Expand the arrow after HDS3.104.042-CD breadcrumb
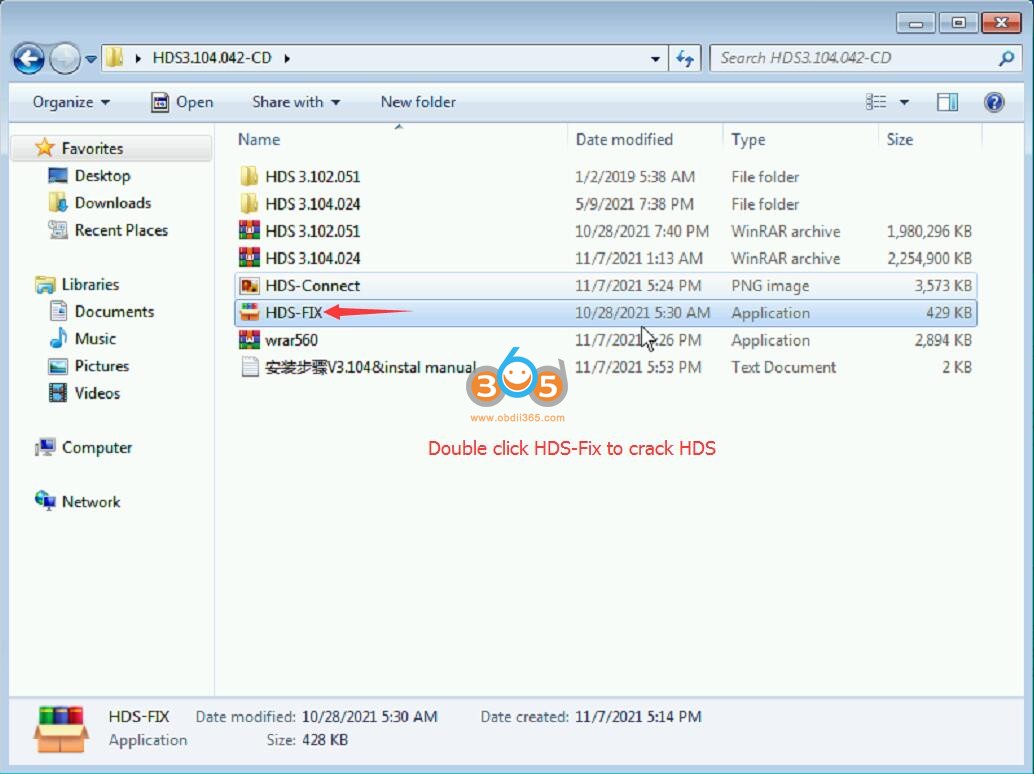This screenshot has height=774, width=1034. tap(287, 58)
